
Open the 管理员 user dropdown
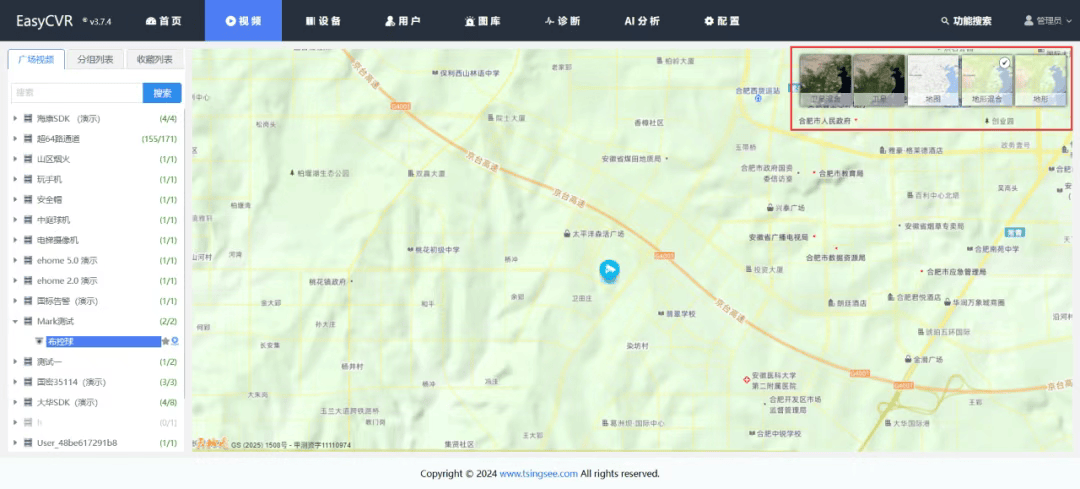1048,21
